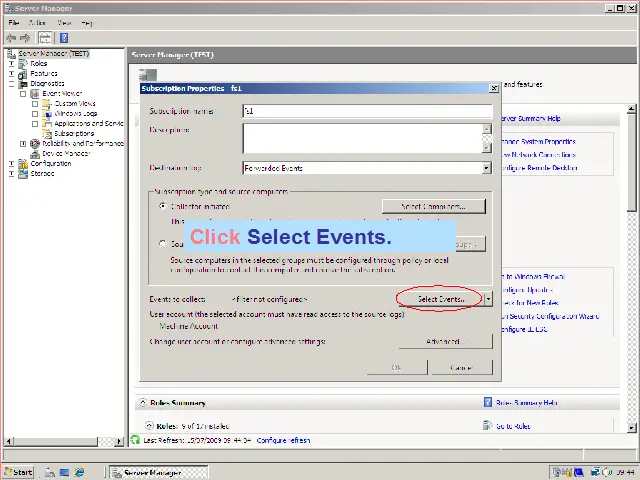Viewport: 640px width, 480px height.
Task: Click the Event Viewer icon
Action: [x=35, y=94]
